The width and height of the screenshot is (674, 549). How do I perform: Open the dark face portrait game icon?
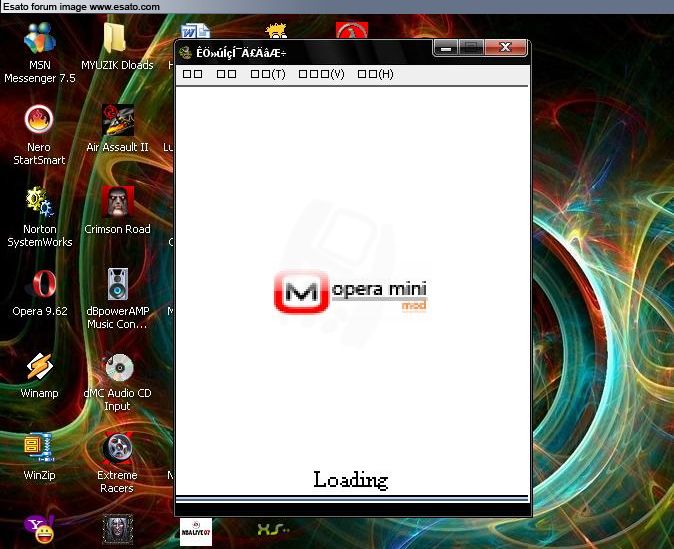coord(118,529)
